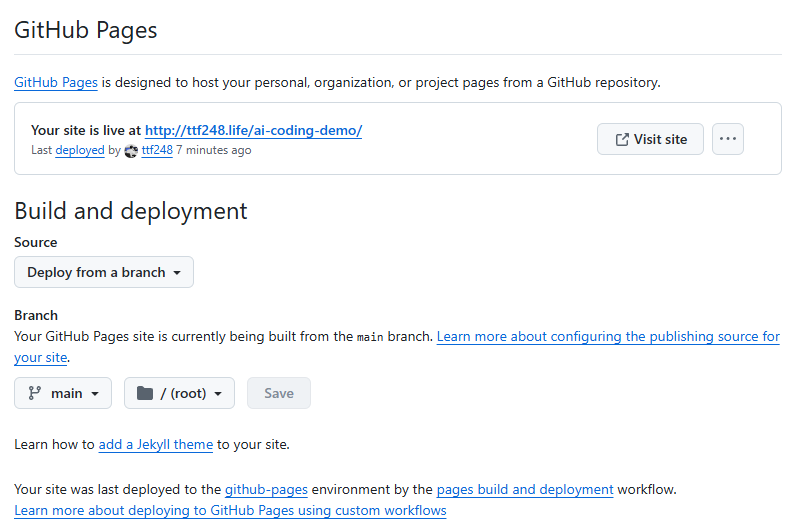Open the GitHub Pages documentation link

[55, 82]
